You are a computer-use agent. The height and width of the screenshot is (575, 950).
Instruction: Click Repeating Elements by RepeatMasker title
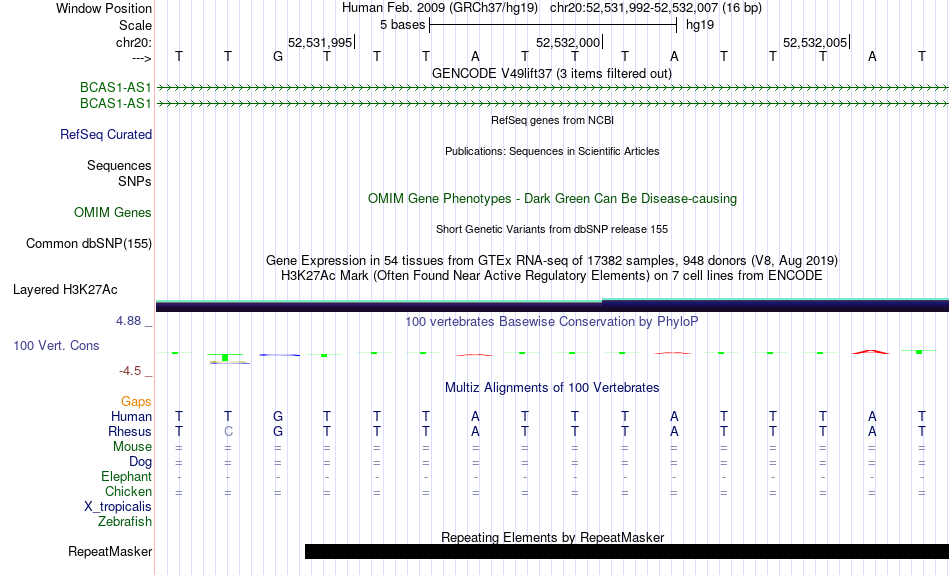coord(552,537)
